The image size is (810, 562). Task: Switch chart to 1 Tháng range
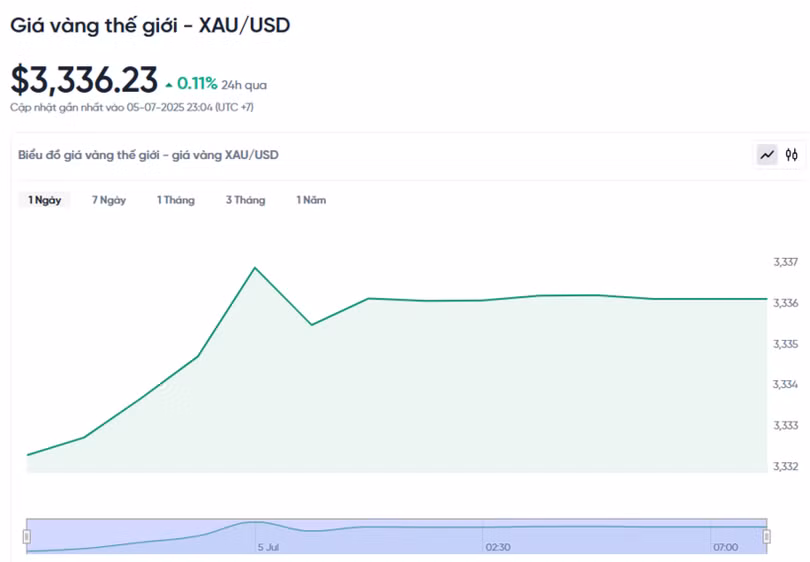pos(176,200)
